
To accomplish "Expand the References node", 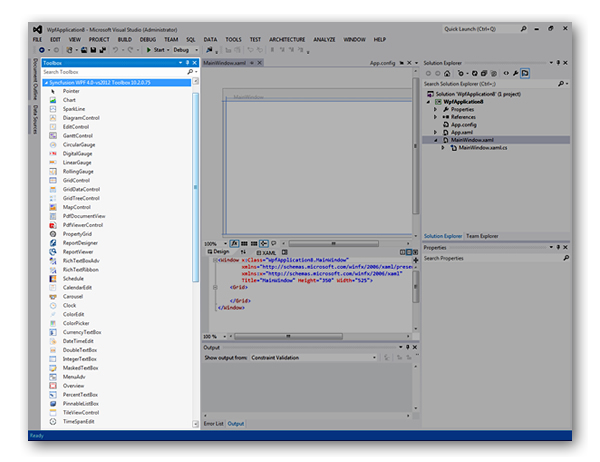I will pos(435,117).
